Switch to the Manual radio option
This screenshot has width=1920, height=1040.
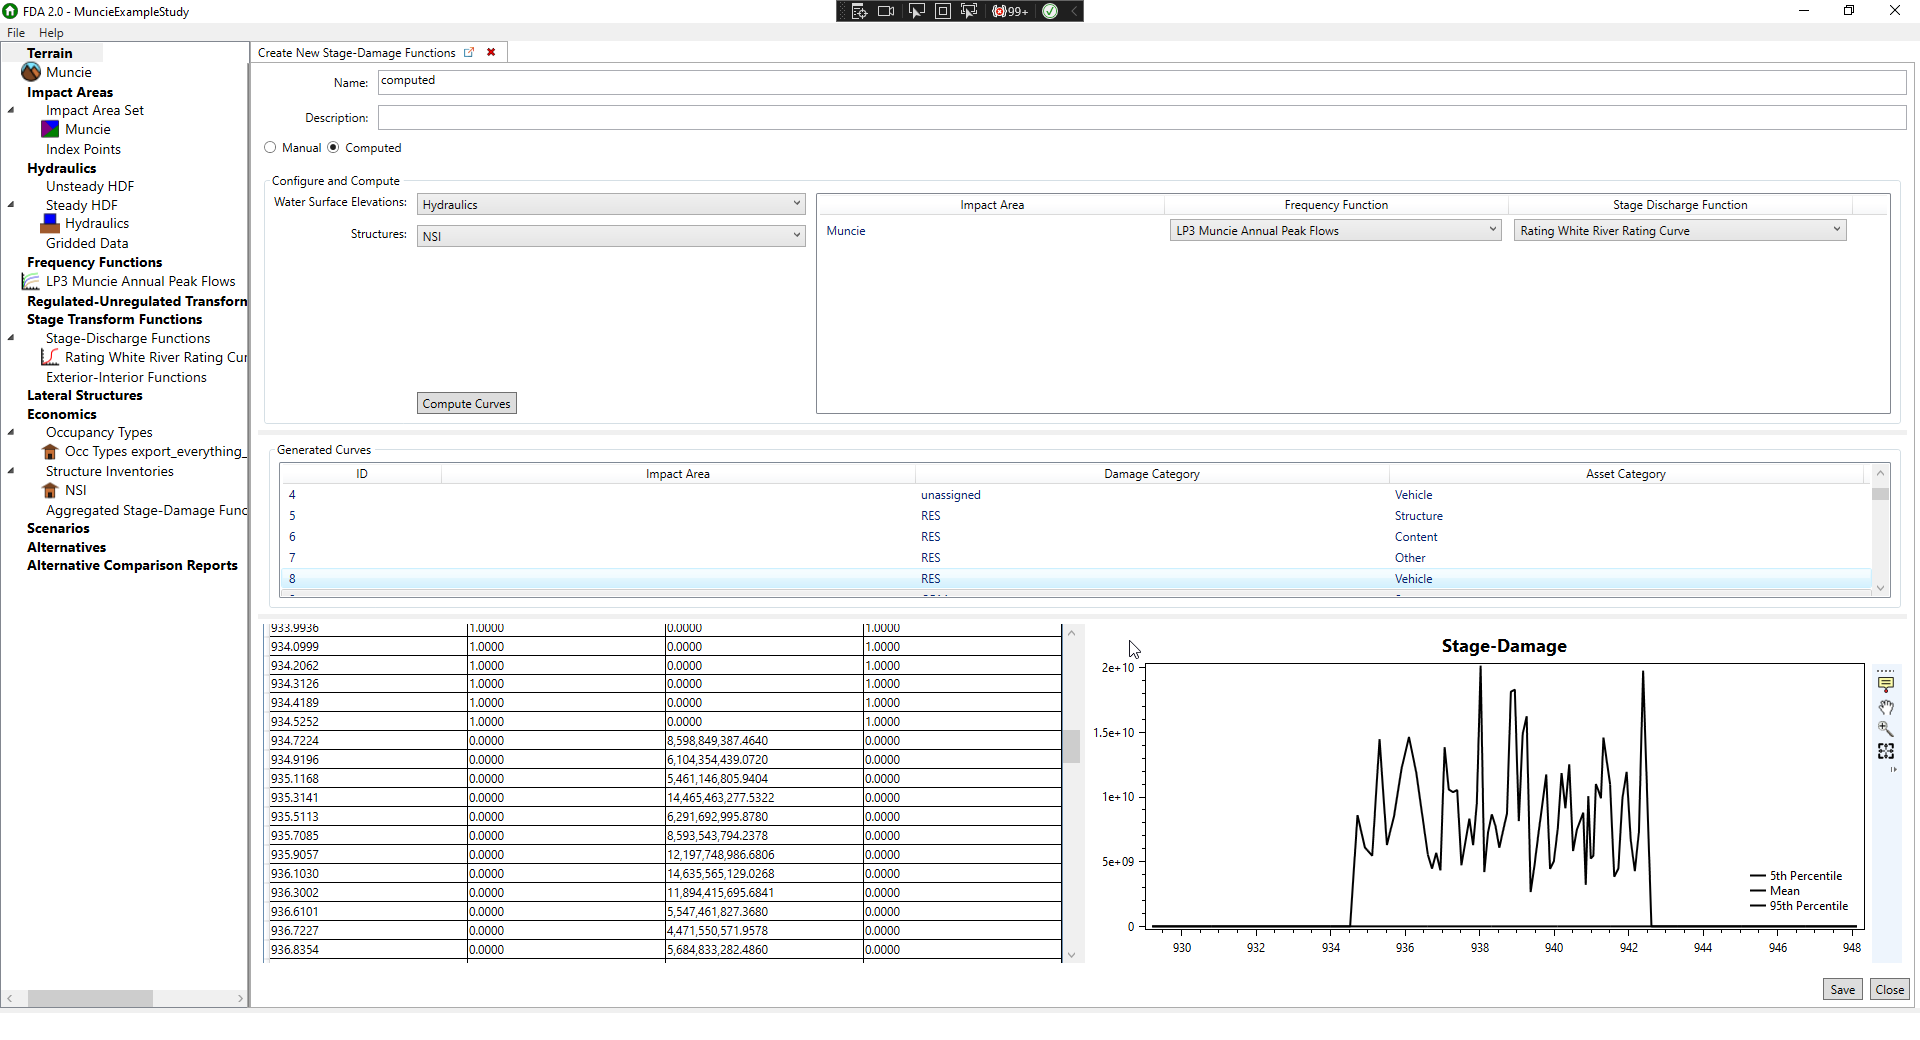tap(270, 147)
